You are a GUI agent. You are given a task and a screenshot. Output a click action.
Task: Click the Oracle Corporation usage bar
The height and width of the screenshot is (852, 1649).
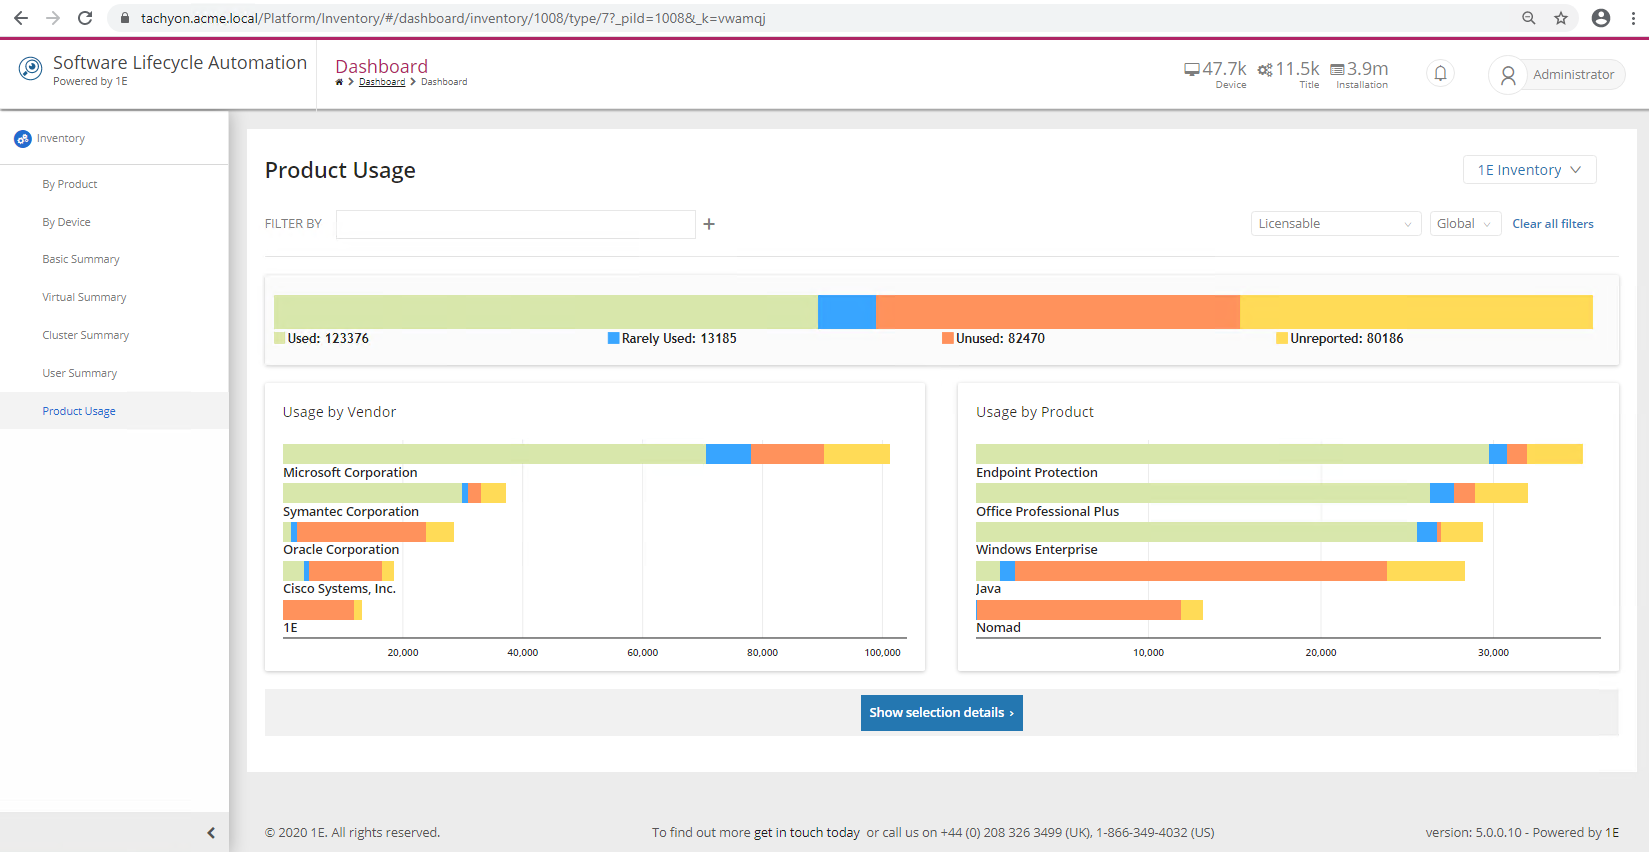click(x=368, y=532)
